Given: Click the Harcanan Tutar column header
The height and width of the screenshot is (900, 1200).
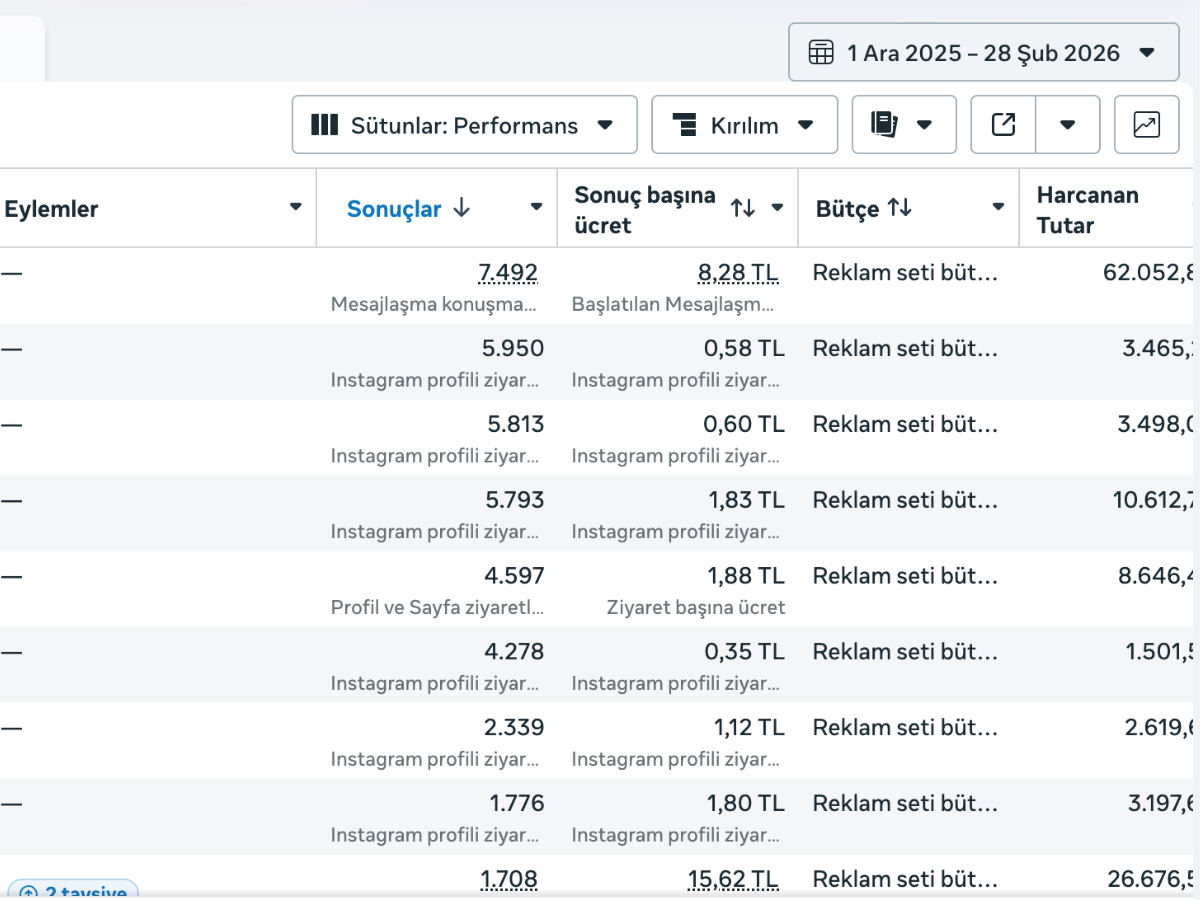Looking at the screenshot, I should [x=1087, y=209].
